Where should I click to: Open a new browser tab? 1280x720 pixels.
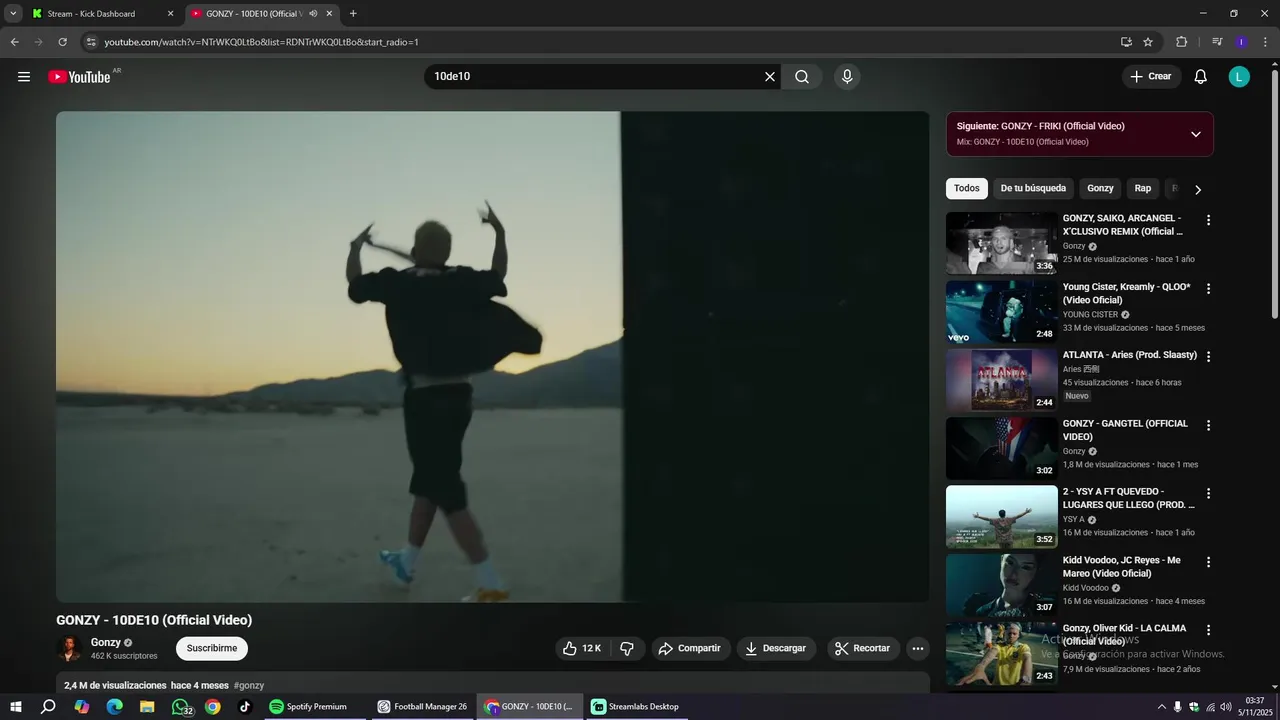click(353, 14)
